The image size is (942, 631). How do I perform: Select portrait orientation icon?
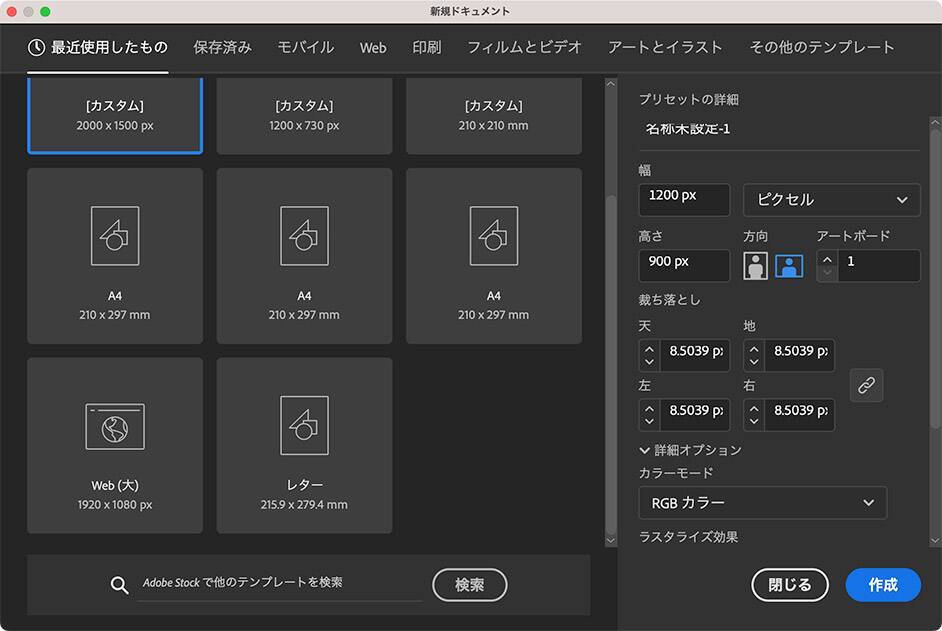point(755,266)
